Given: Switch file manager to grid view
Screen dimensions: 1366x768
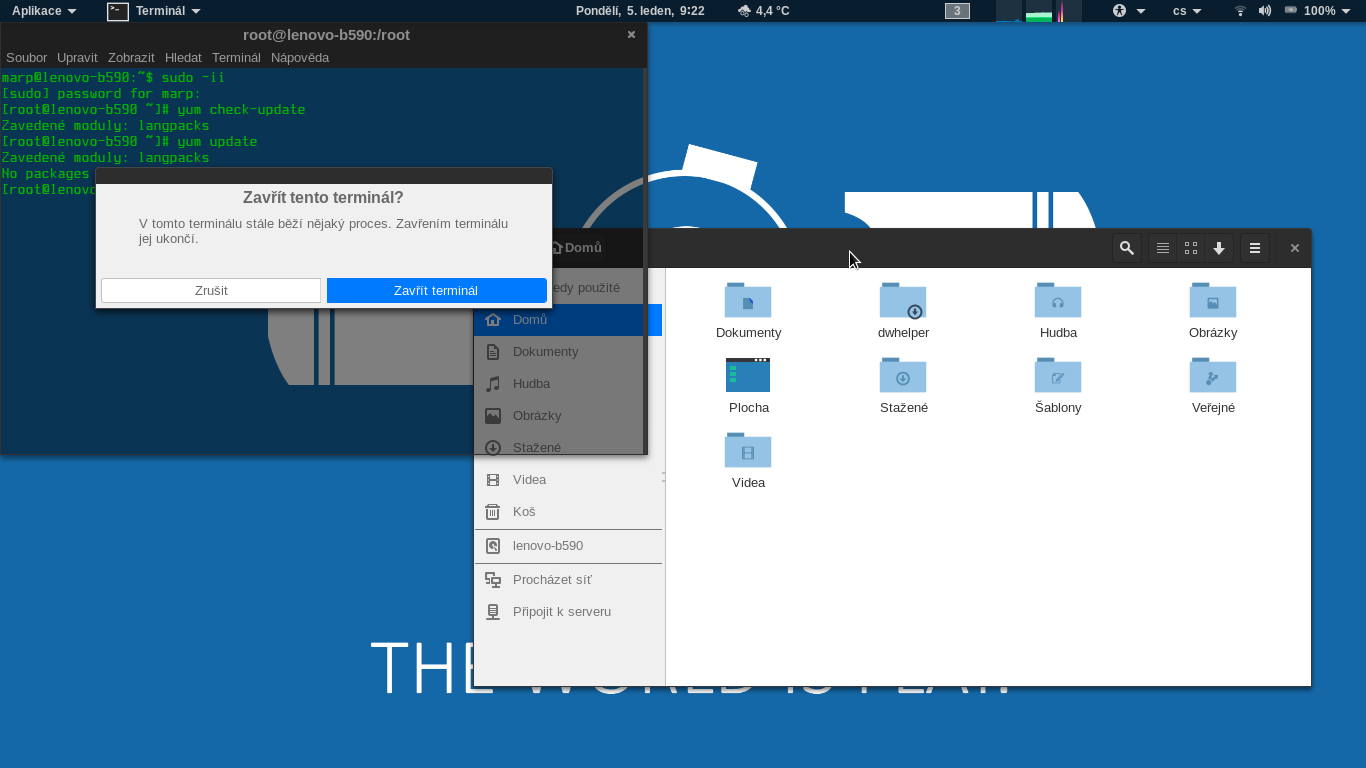Looking at the screenshot, I should tap(1191, 248).
